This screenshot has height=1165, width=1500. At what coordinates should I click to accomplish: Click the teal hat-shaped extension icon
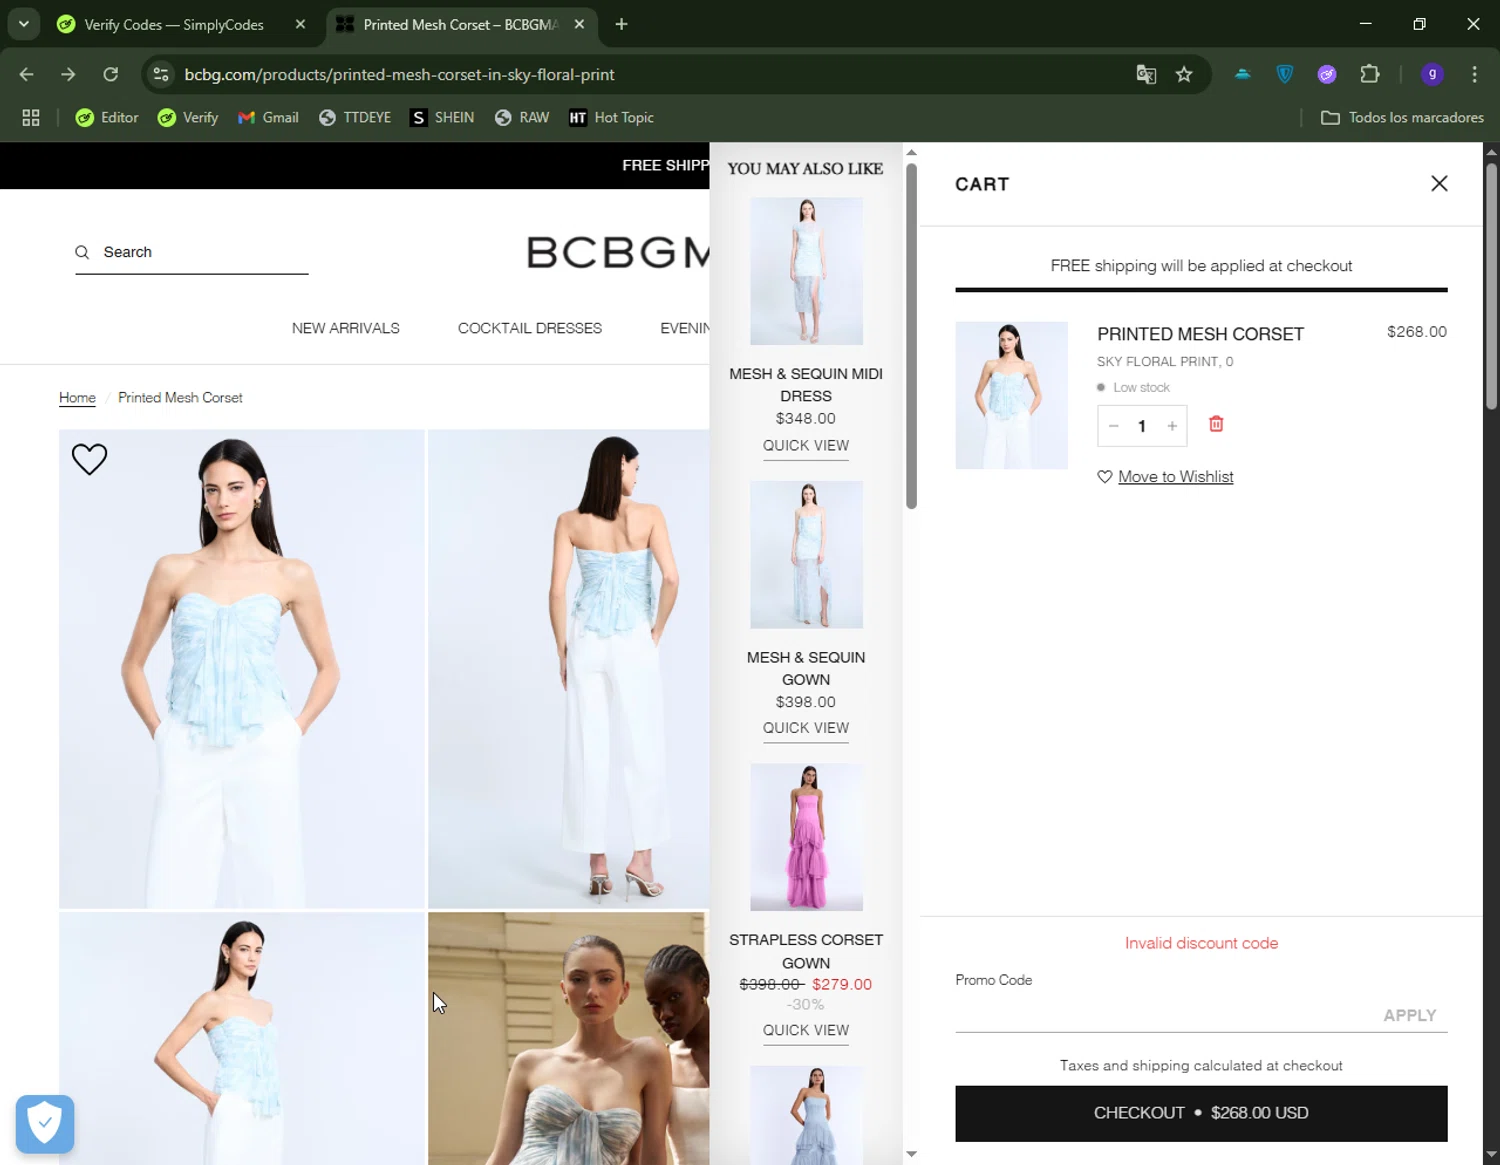pos(1242,74)
